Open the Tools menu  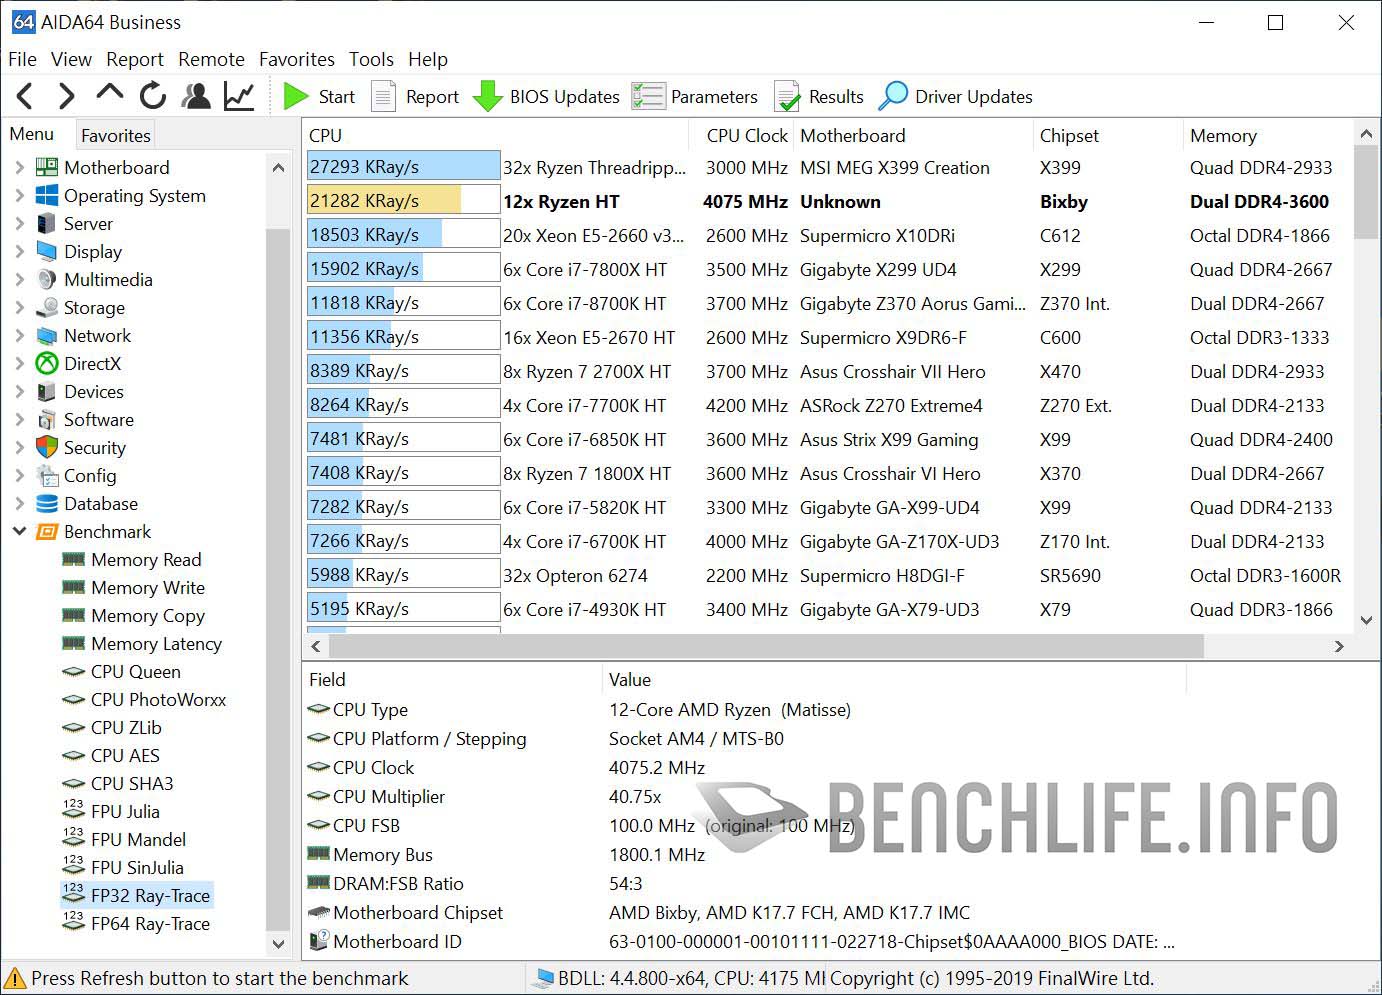(371, 59)
